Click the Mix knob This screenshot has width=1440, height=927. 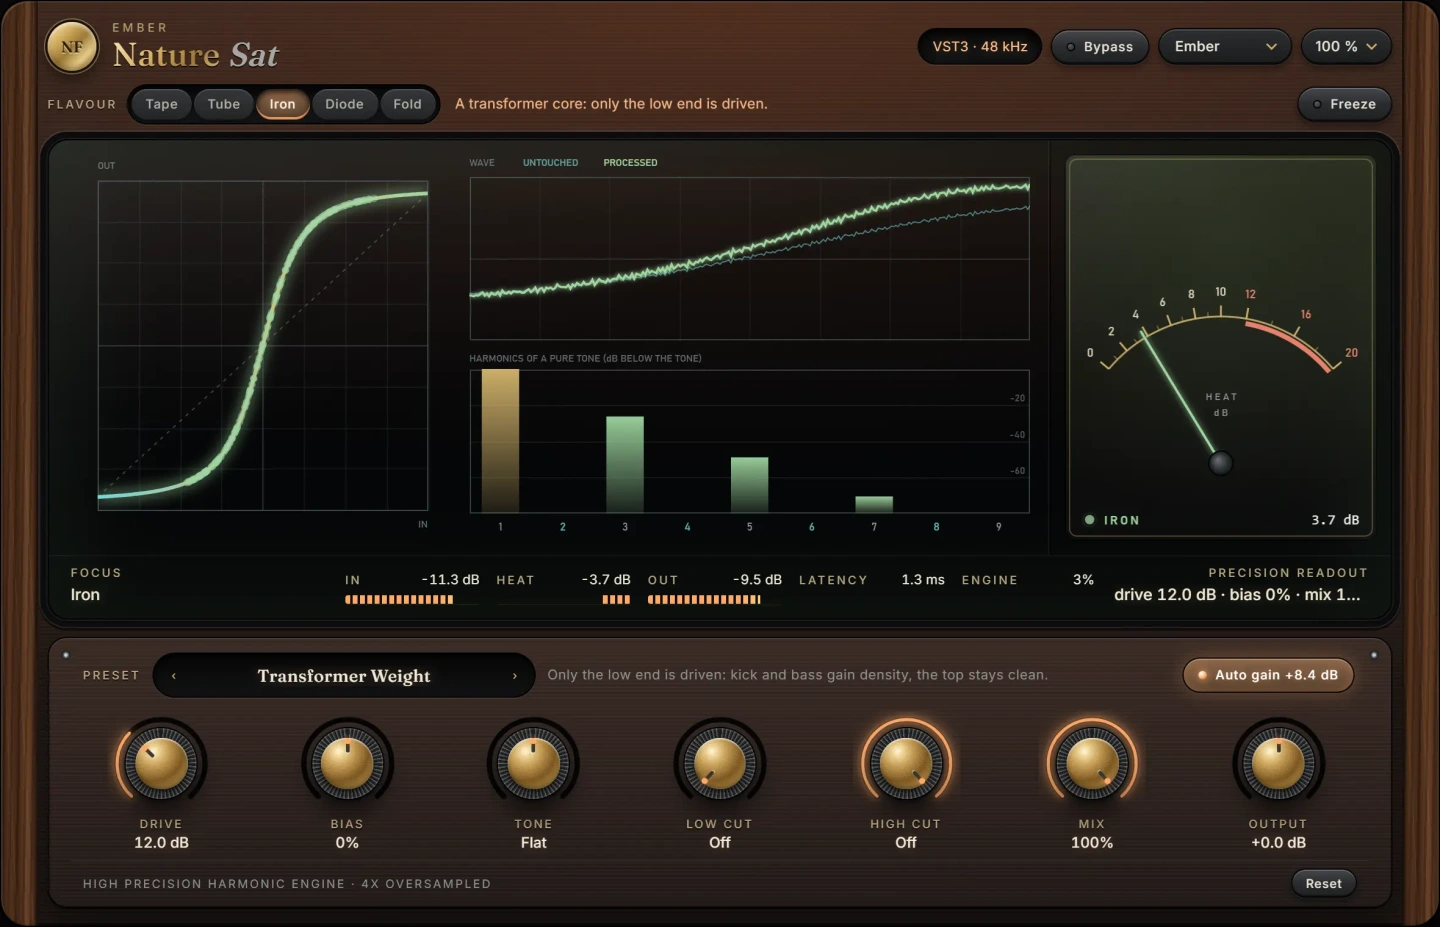click(x=1092, y=764)
